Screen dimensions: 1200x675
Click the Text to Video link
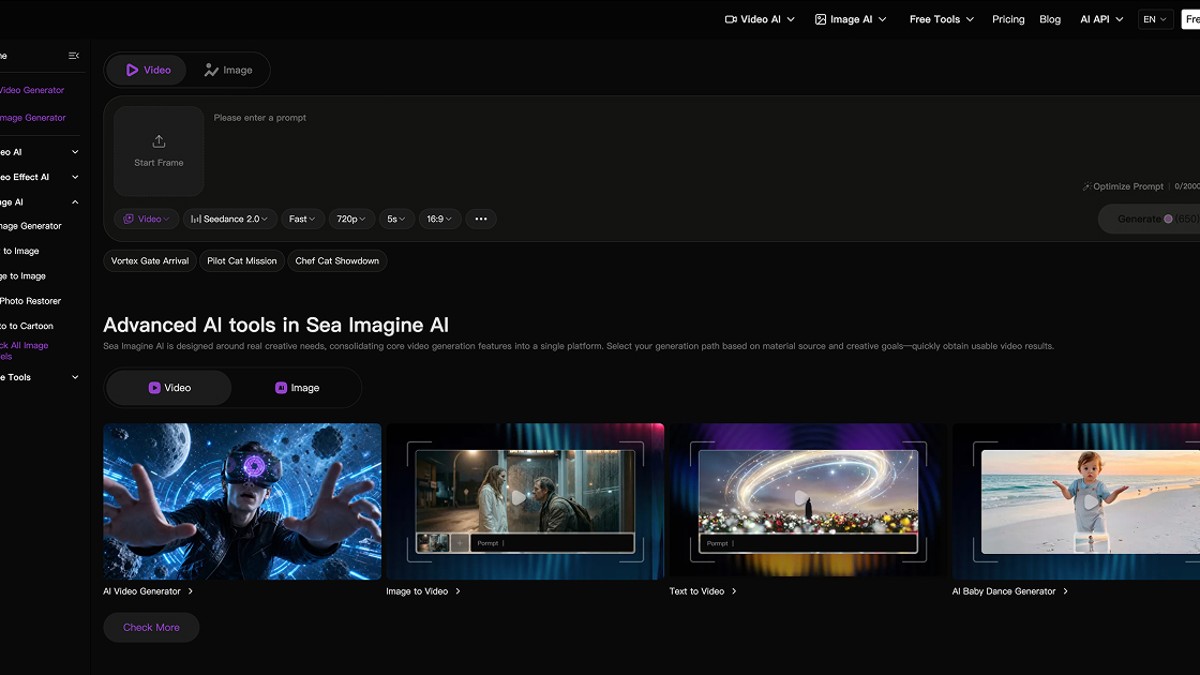click(x=703, y=591)
